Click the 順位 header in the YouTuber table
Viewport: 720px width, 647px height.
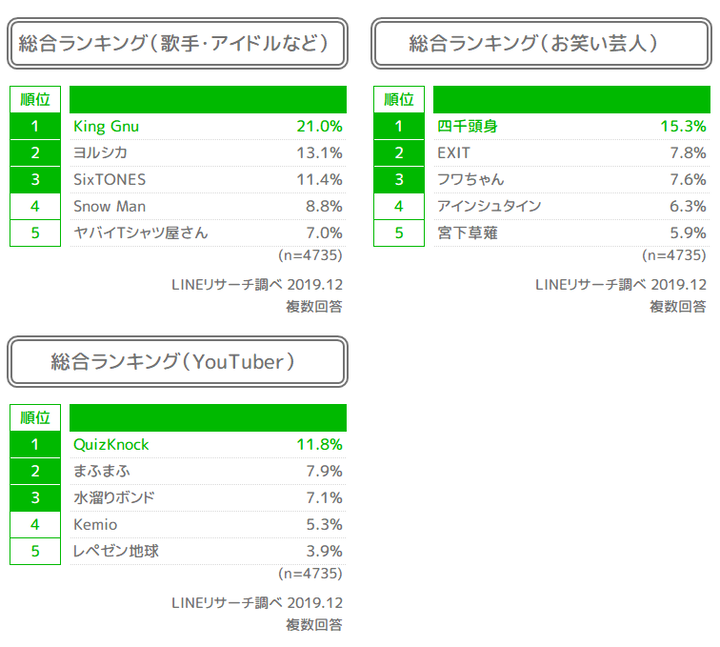[35, 417]
